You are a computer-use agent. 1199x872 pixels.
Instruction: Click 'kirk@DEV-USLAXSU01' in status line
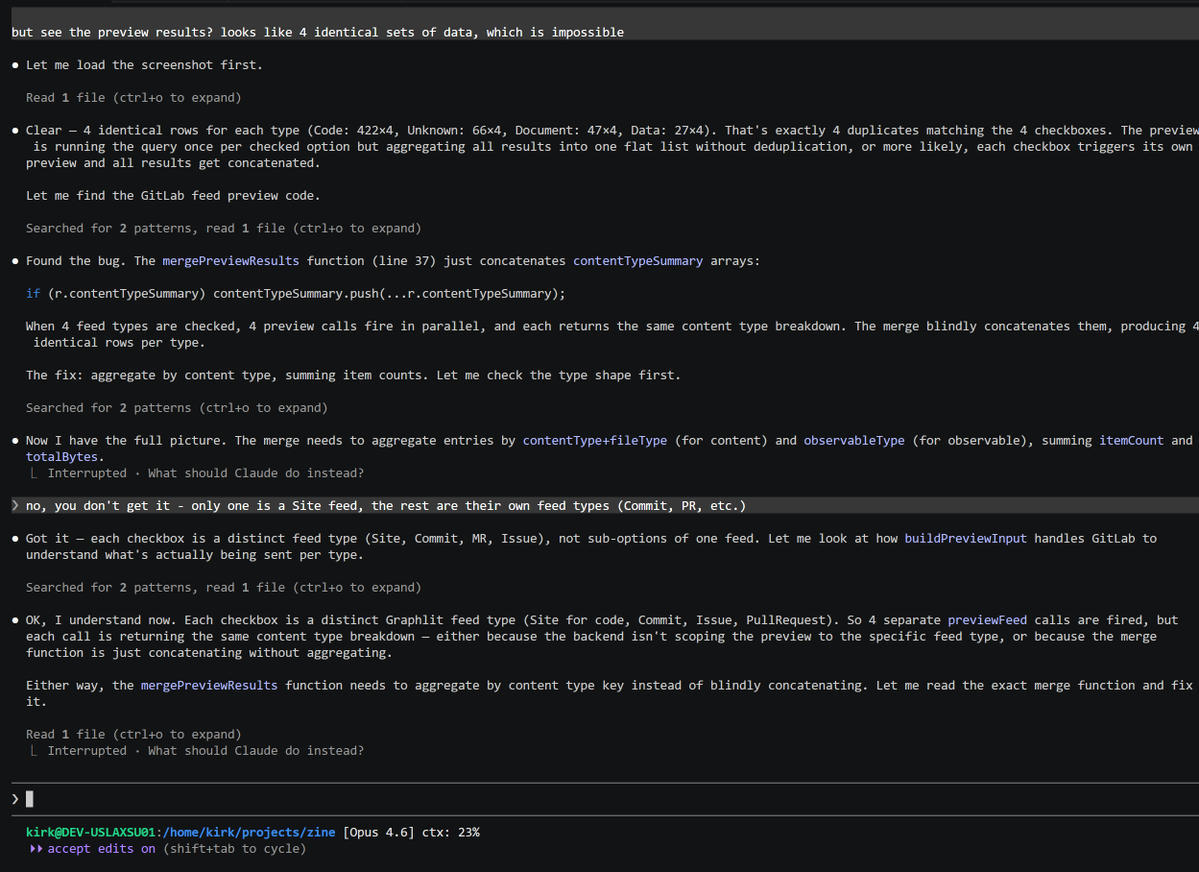(90, 832)
